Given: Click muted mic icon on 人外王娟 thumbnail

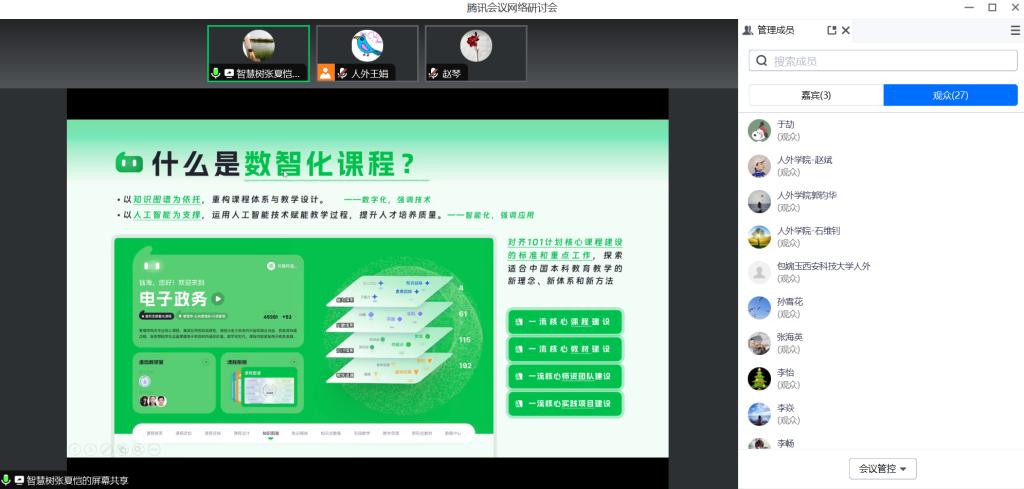Looking at the screenshot, I should [x=342, y=73].
